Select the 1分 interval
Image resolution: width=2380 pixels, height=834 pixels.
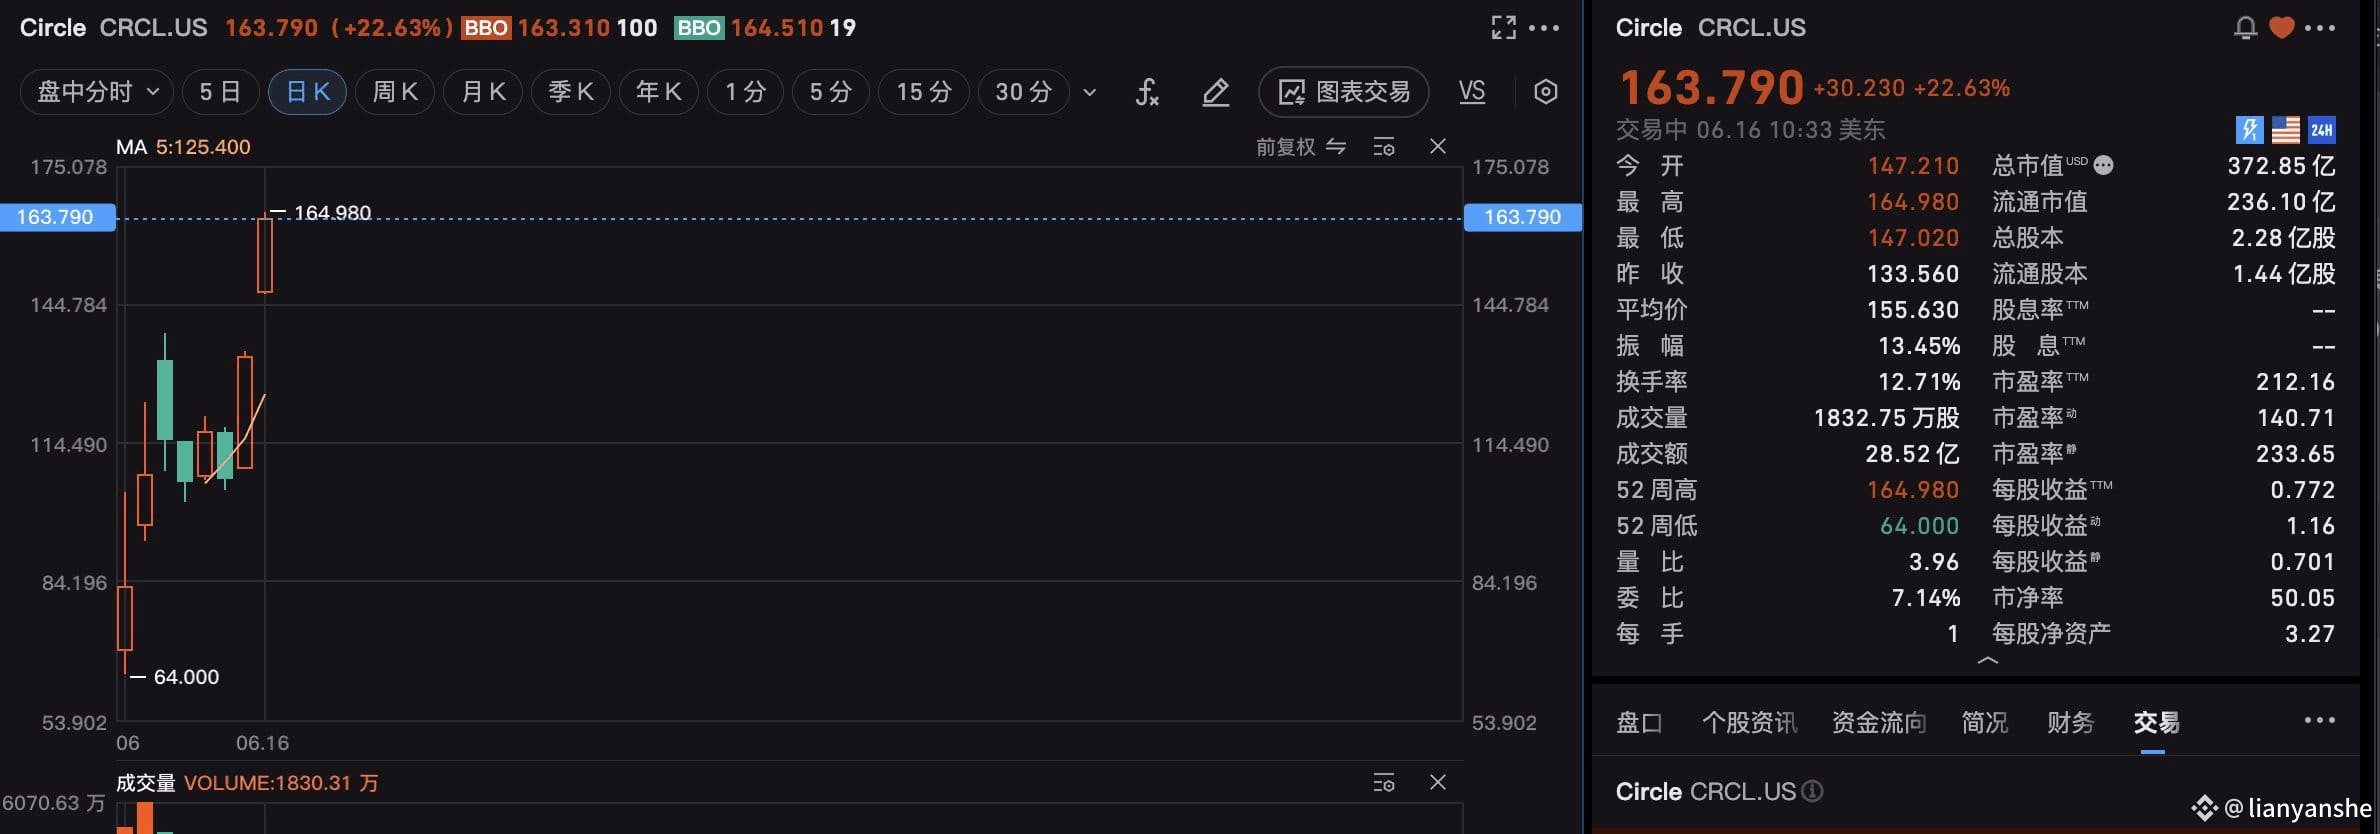coord(745,92)
